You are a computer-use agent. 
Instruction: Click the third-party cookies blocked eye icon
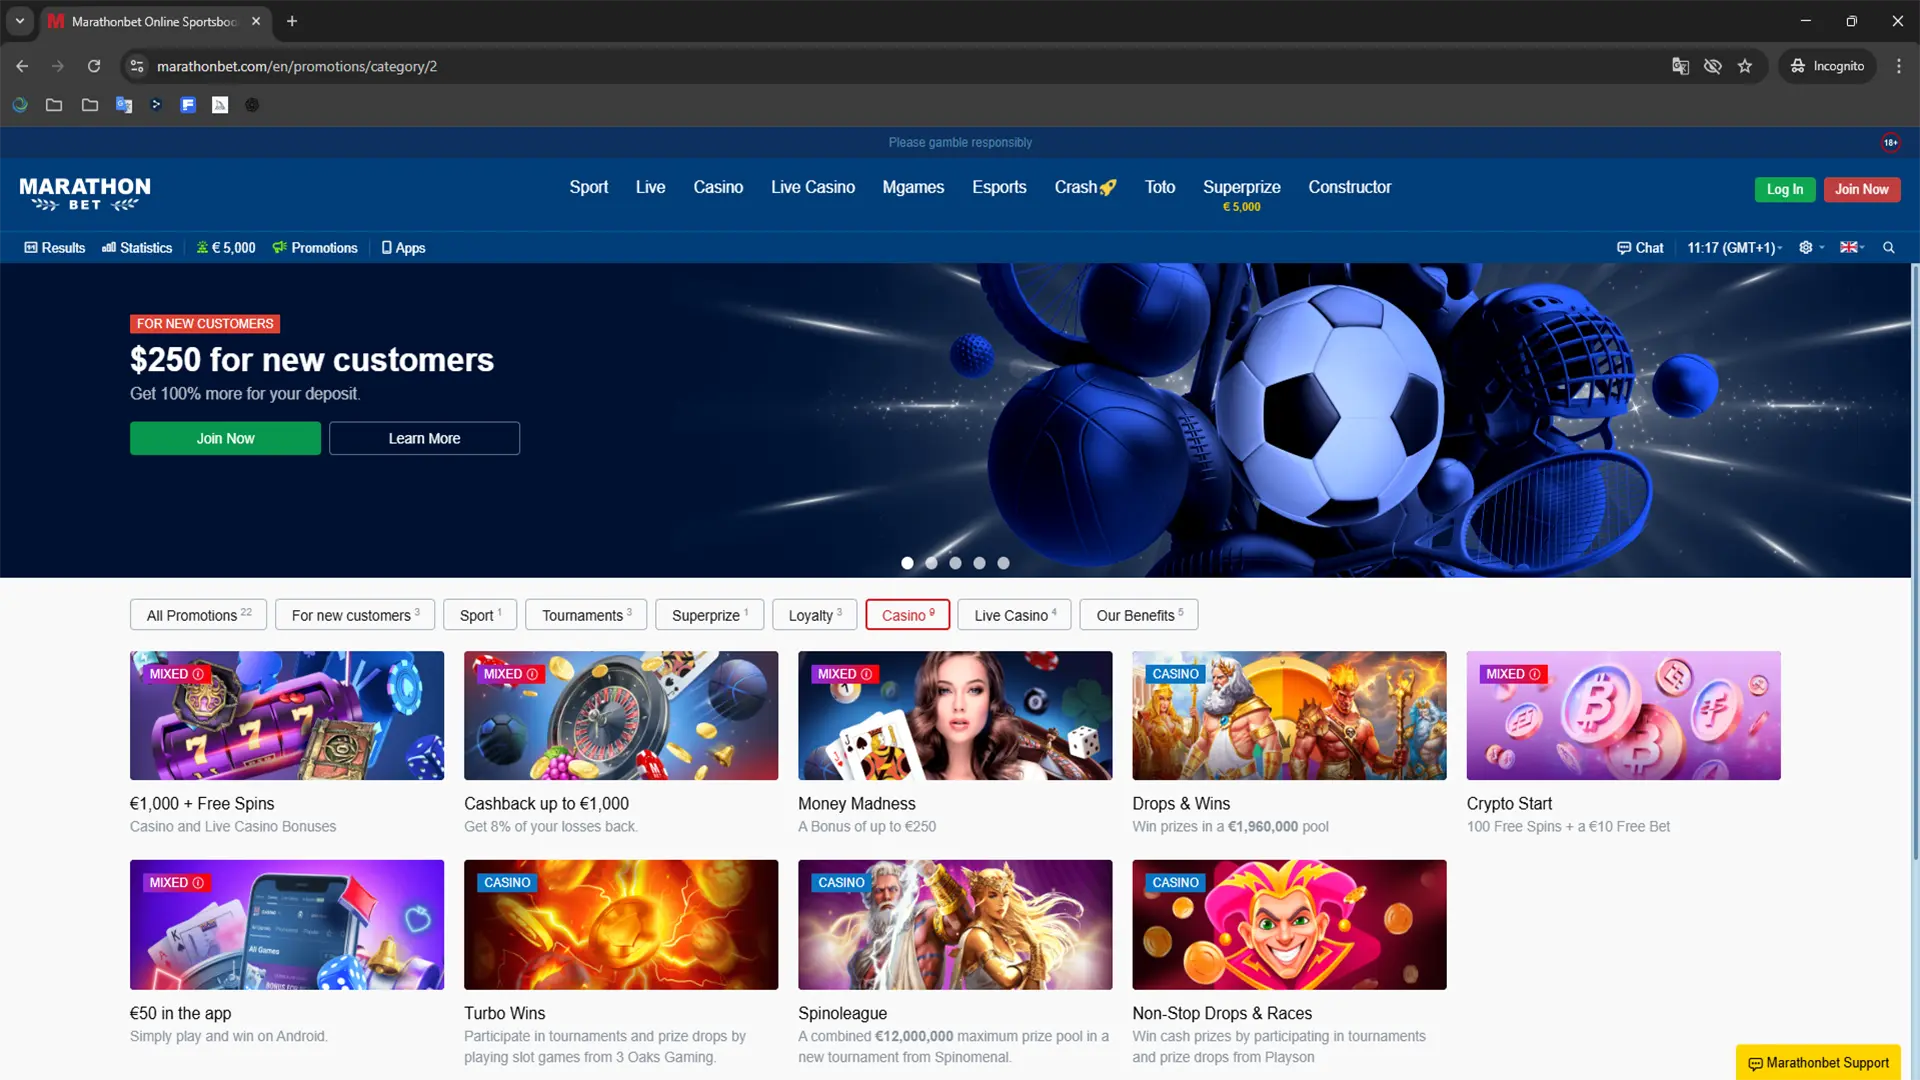click(x=1713, y=66)
